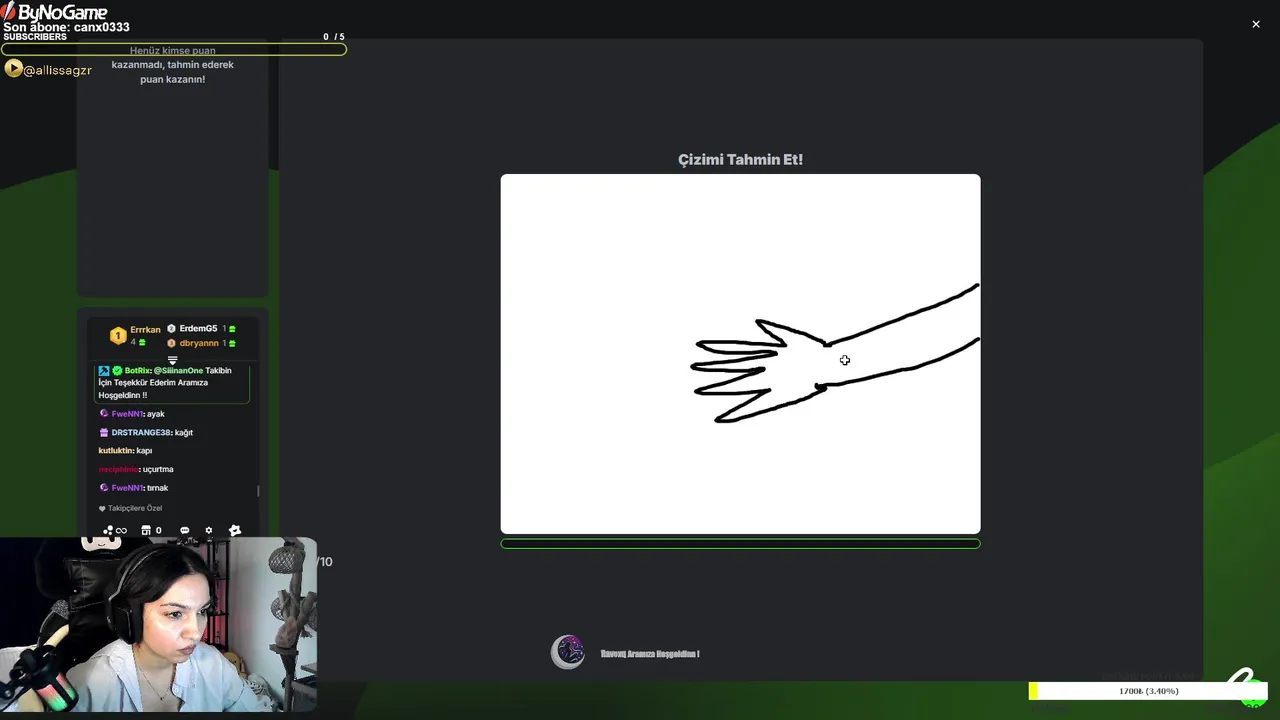This screenshot has width=1280, height=720.
Task: Open ErdemG5's leaderboard entry
Action: click(x=198, y=328)
